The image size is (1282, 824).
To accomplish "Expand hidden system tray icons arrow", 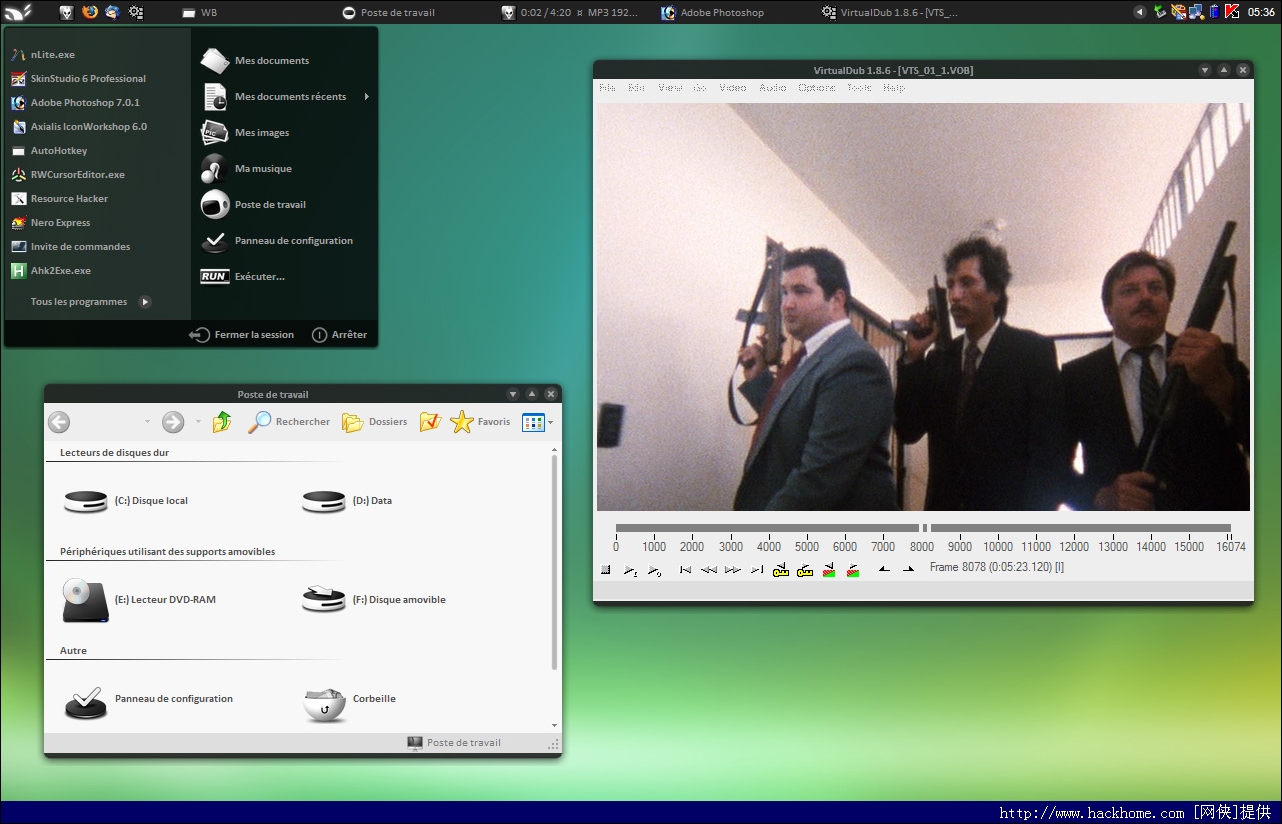I will 1139,12.
